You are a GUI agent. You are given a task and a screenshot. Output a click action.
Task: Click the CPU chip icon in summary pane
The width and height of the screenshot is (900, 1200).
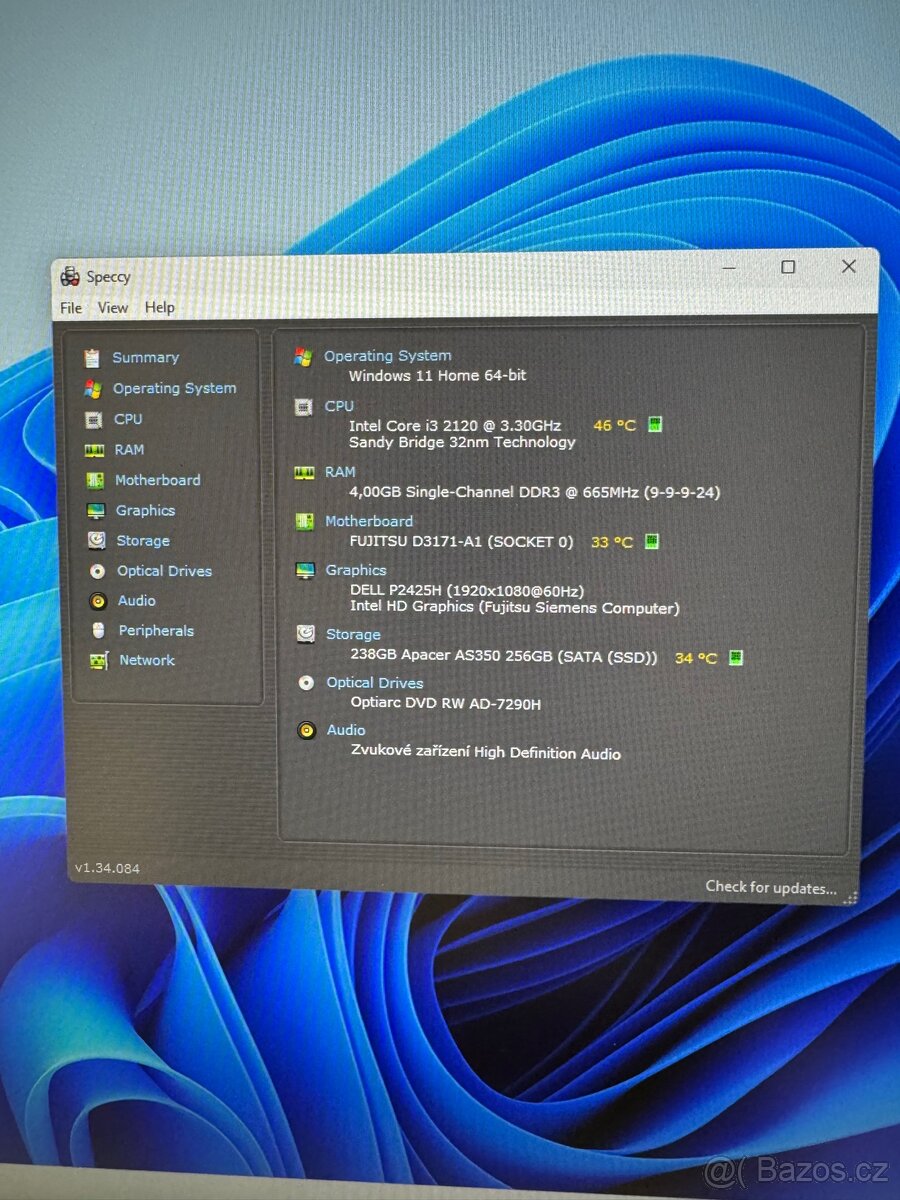(x=304, y=407)
